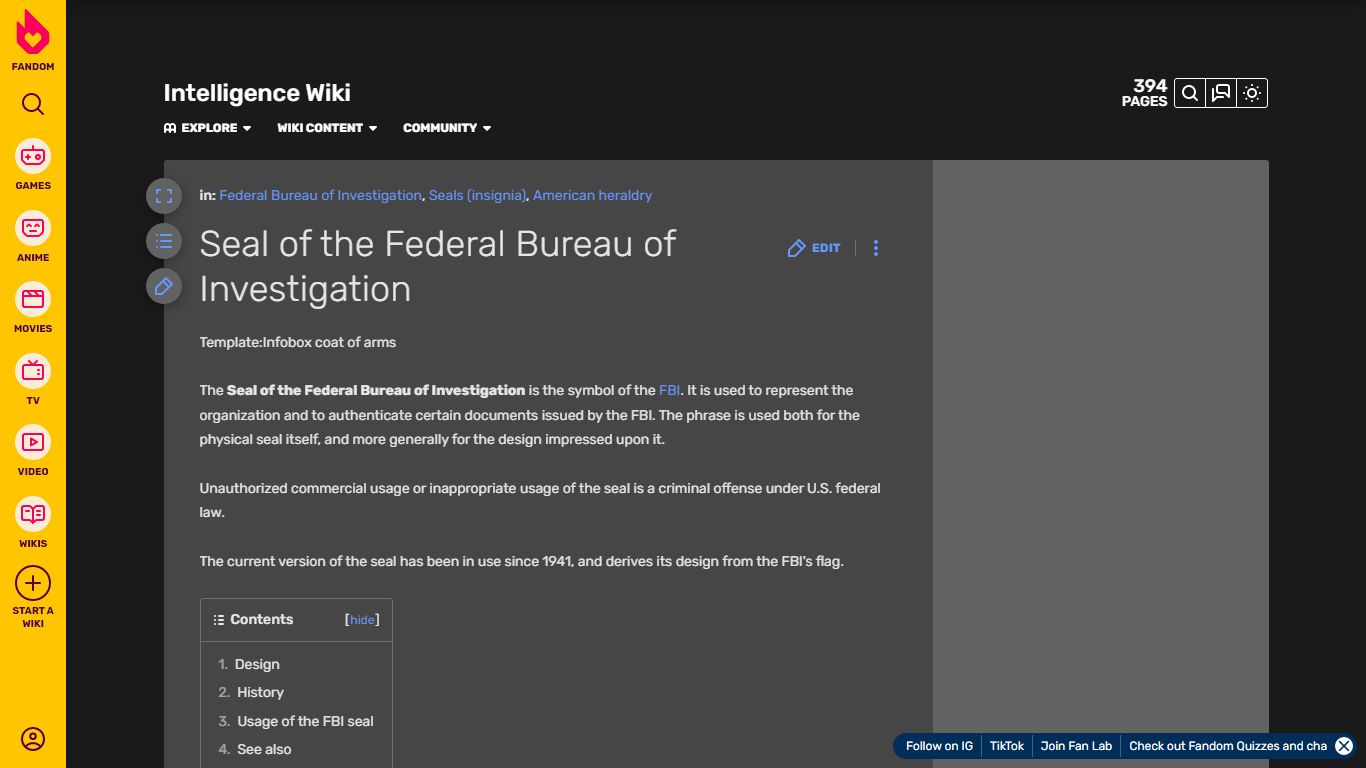Expand the Wiki Content menu
This screenshot has width=1366, height=768.
pyautogui.click(x=327, y=128)
